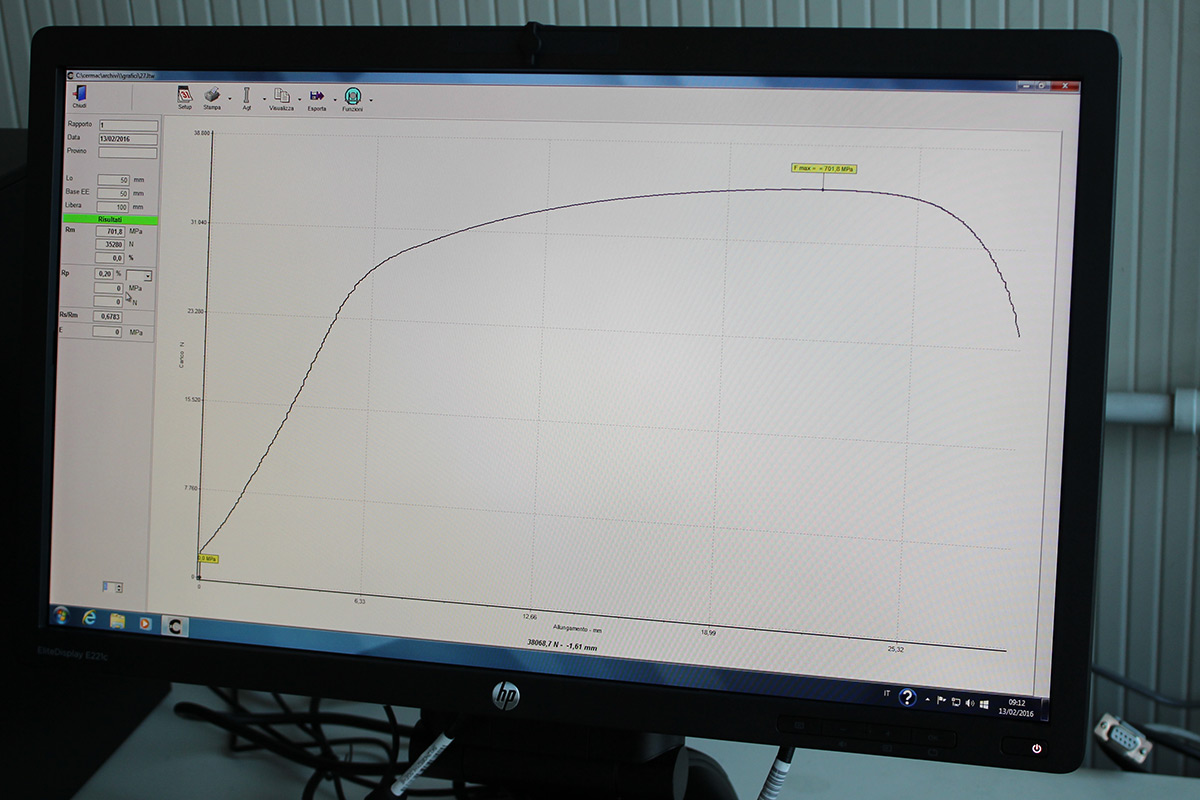Screen dimensions: 1200x800
Task: Click the green Risultati bar
Action: [109, 218]
